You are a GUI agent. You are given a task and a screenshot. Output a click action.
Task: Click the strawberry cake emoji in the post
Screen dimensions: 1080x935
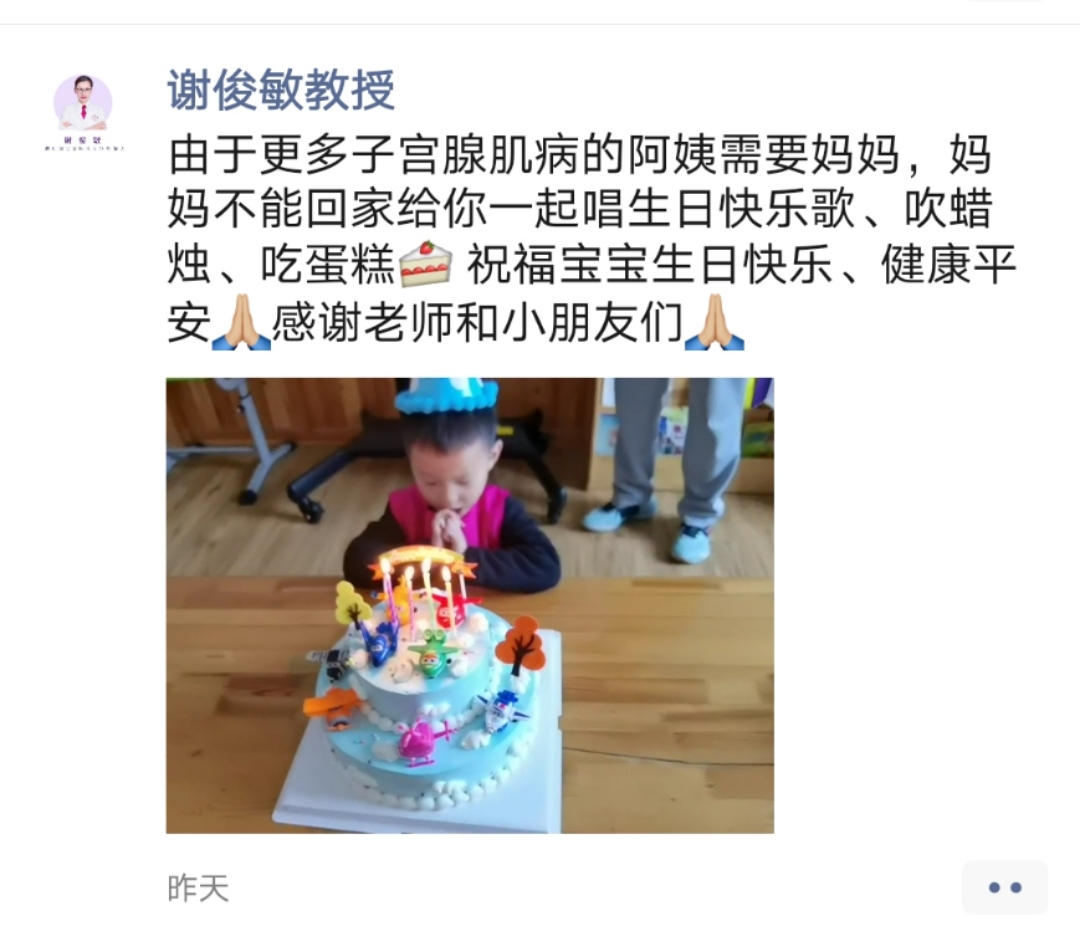point(426,265)
